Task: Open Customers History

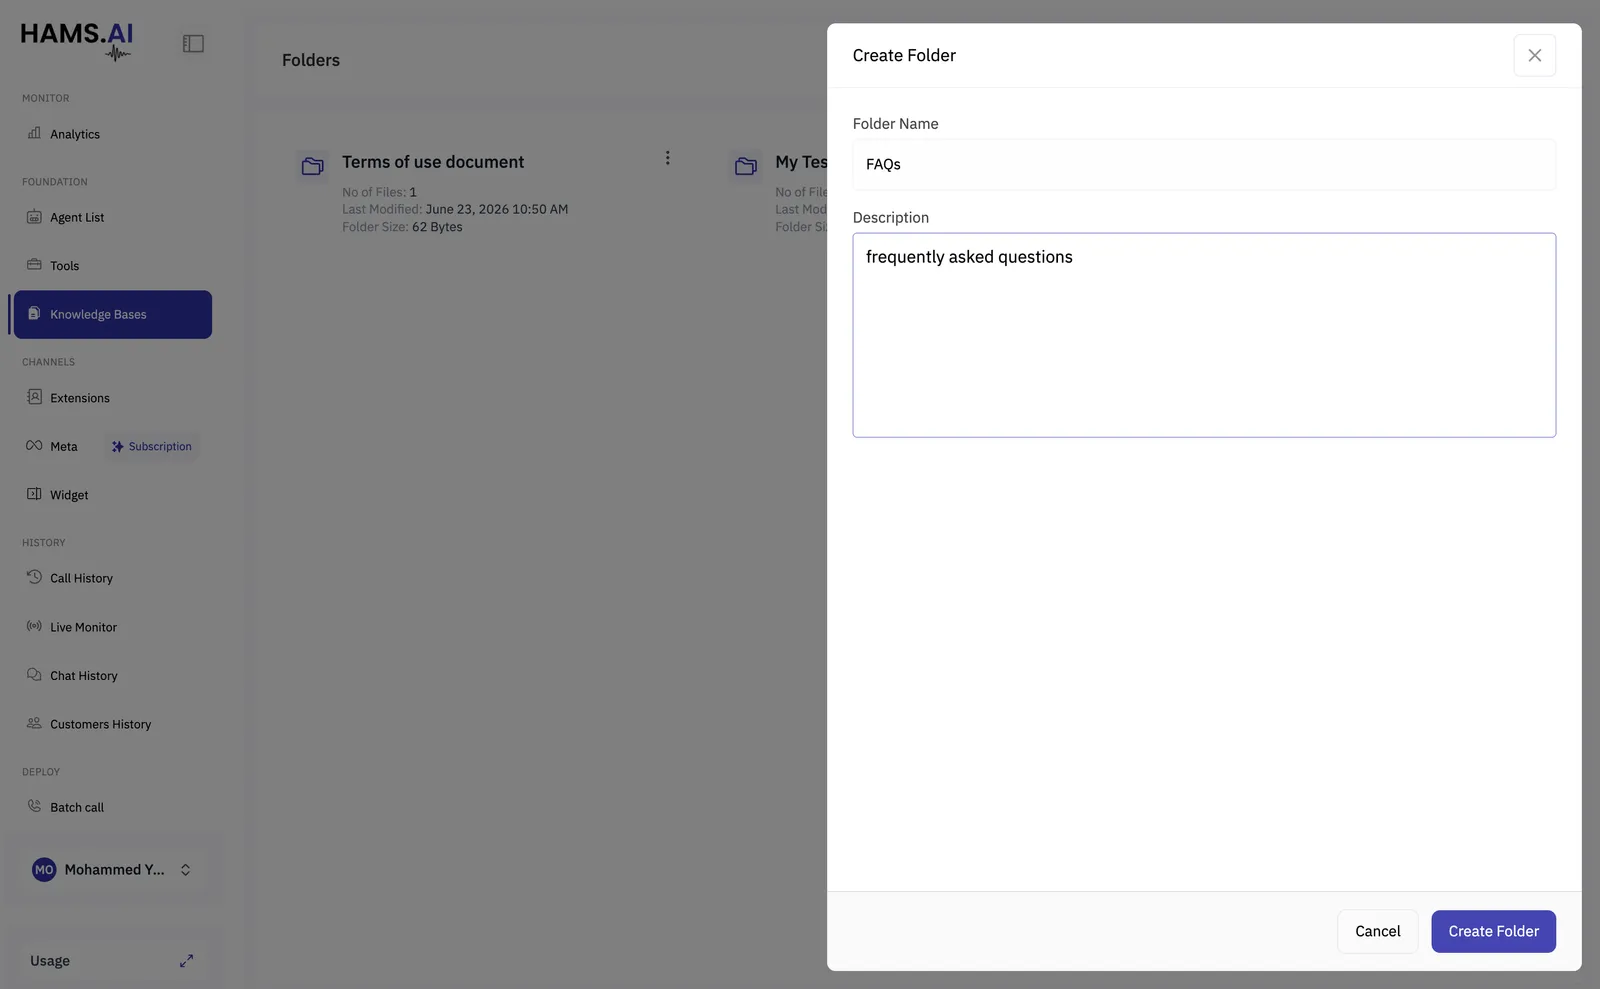Action: [x=100, y=724]
